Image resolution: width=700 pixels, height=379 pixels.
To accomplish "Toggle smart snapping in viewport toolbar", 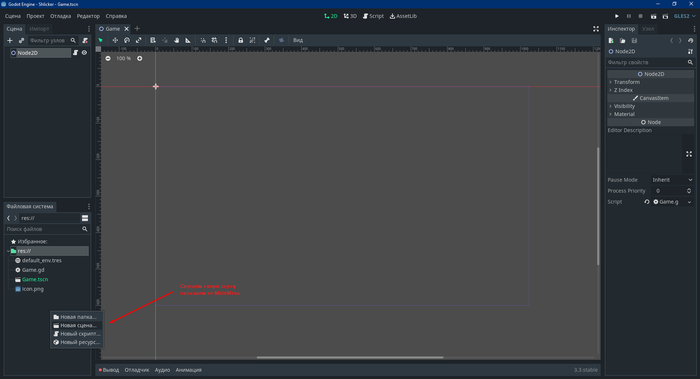I will (x=203, y=40).
